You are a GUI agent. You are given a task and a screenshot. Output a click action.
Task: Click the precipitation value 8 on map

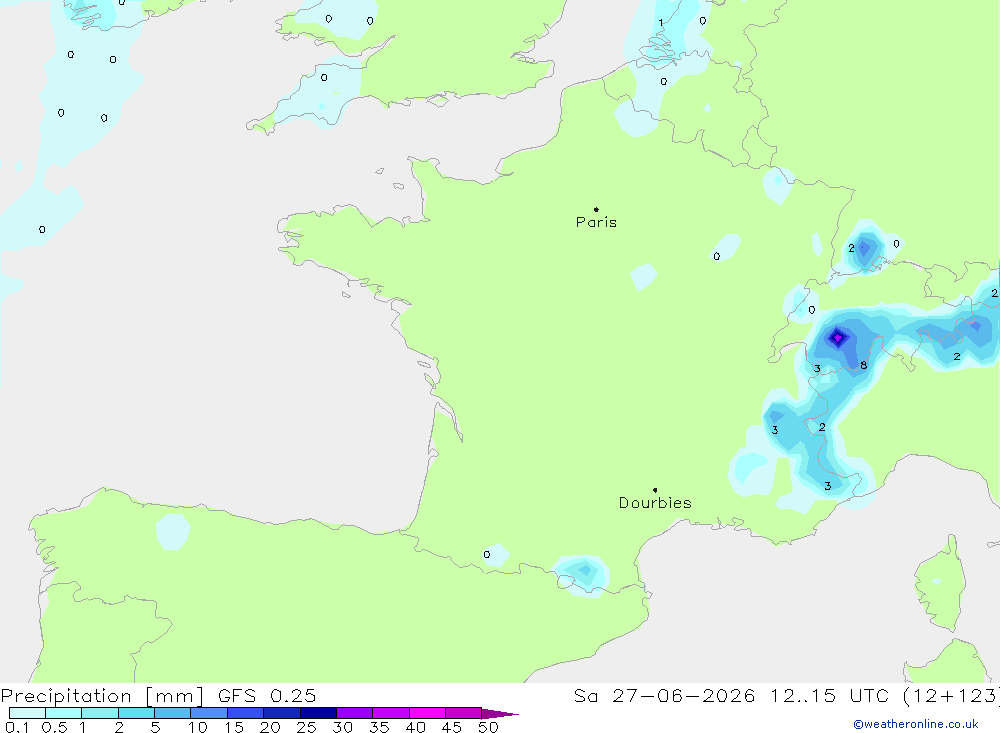(x=864, y=365)
